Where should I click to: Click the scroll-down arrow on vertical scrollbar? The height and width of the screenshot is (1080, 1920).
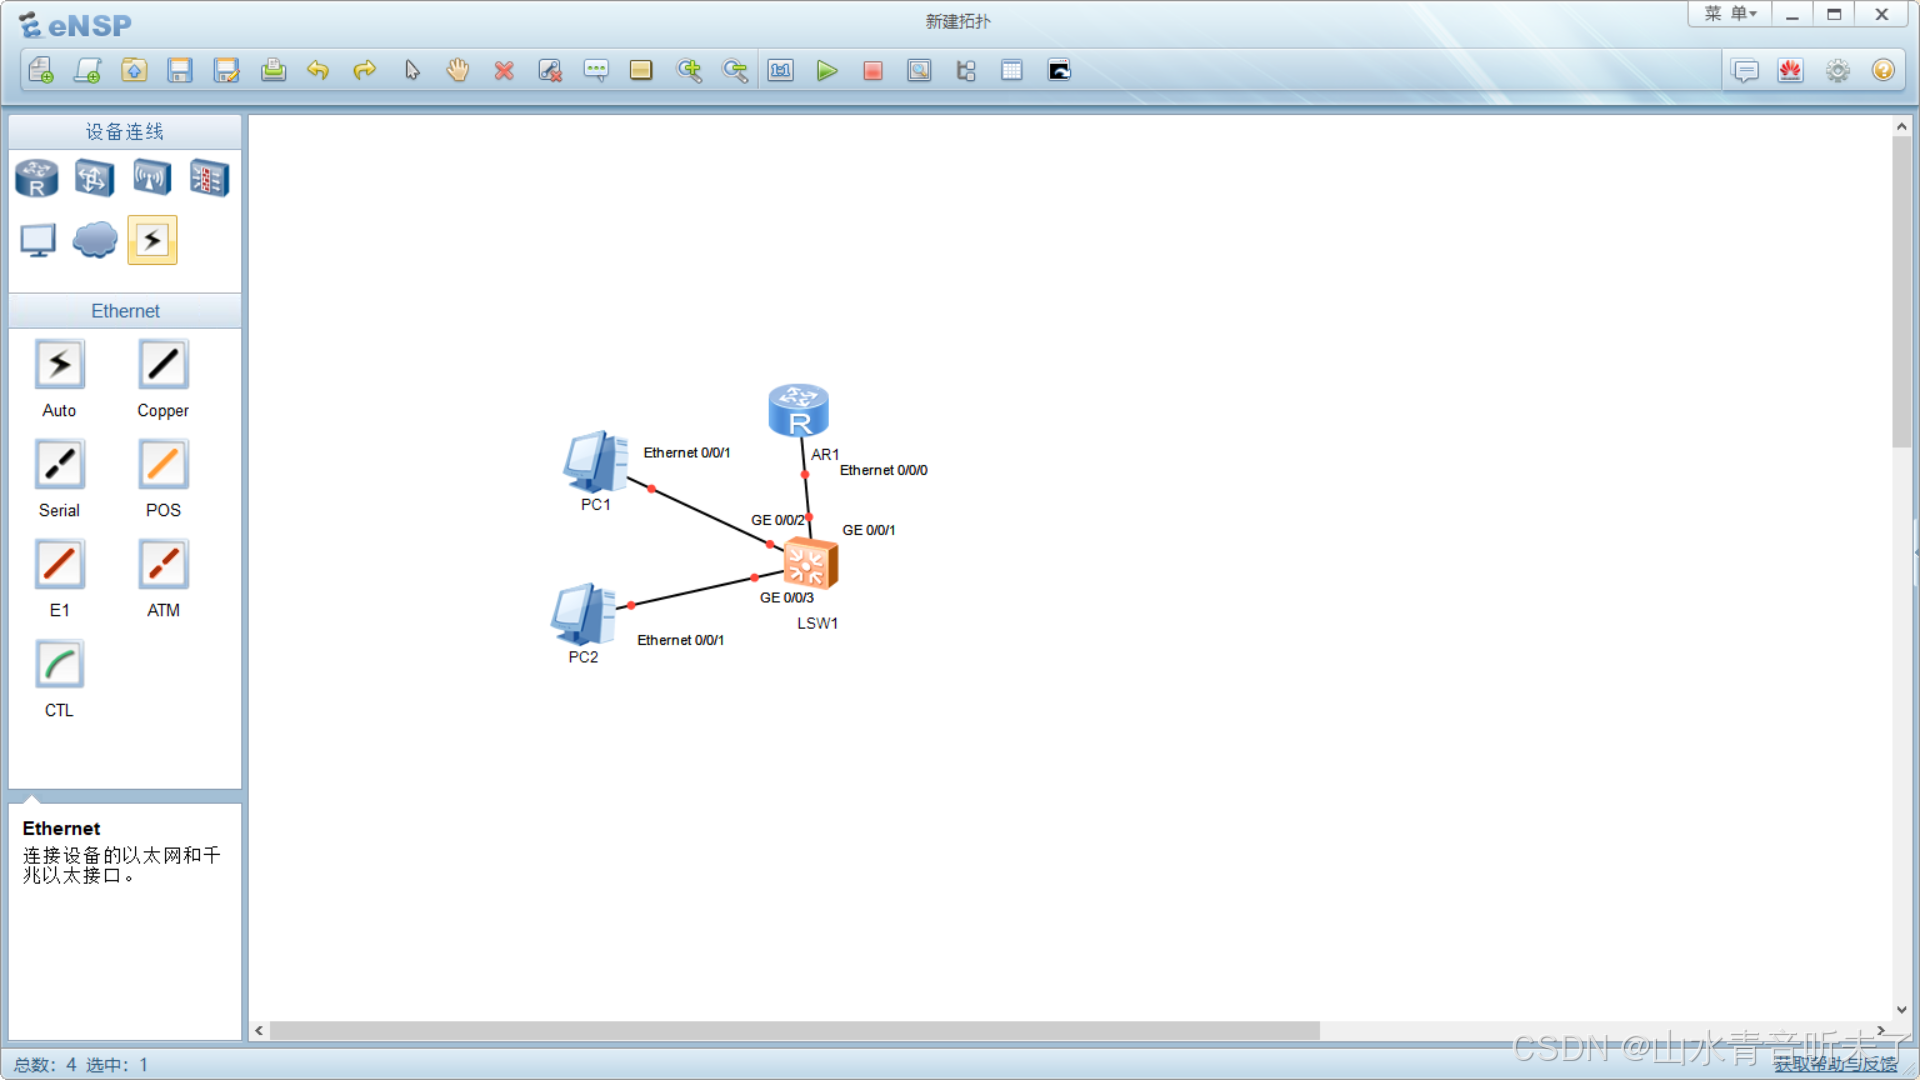(1901, 1010)
